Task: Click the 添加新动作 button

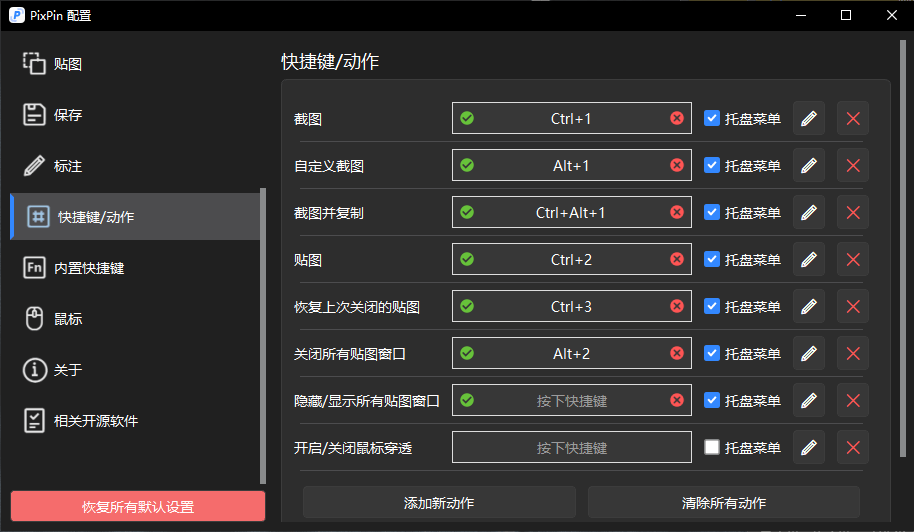Action: pos(439,502)
